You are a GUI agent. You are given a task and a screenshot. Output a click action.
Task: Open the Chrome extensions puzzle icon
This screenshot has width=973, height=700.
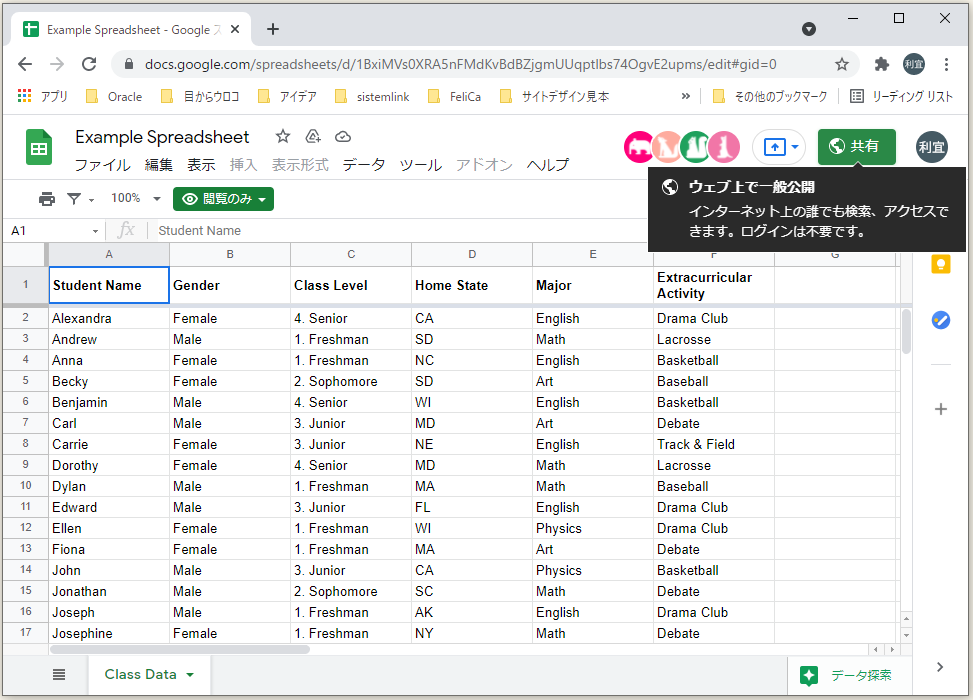click(x=879, y=62)
